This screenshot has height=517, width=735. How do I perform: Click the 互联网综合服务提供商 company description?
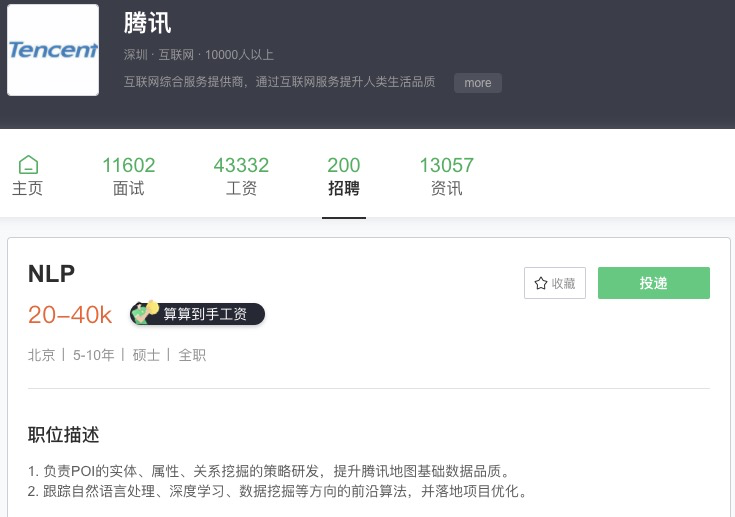click(x=279, y=82)
